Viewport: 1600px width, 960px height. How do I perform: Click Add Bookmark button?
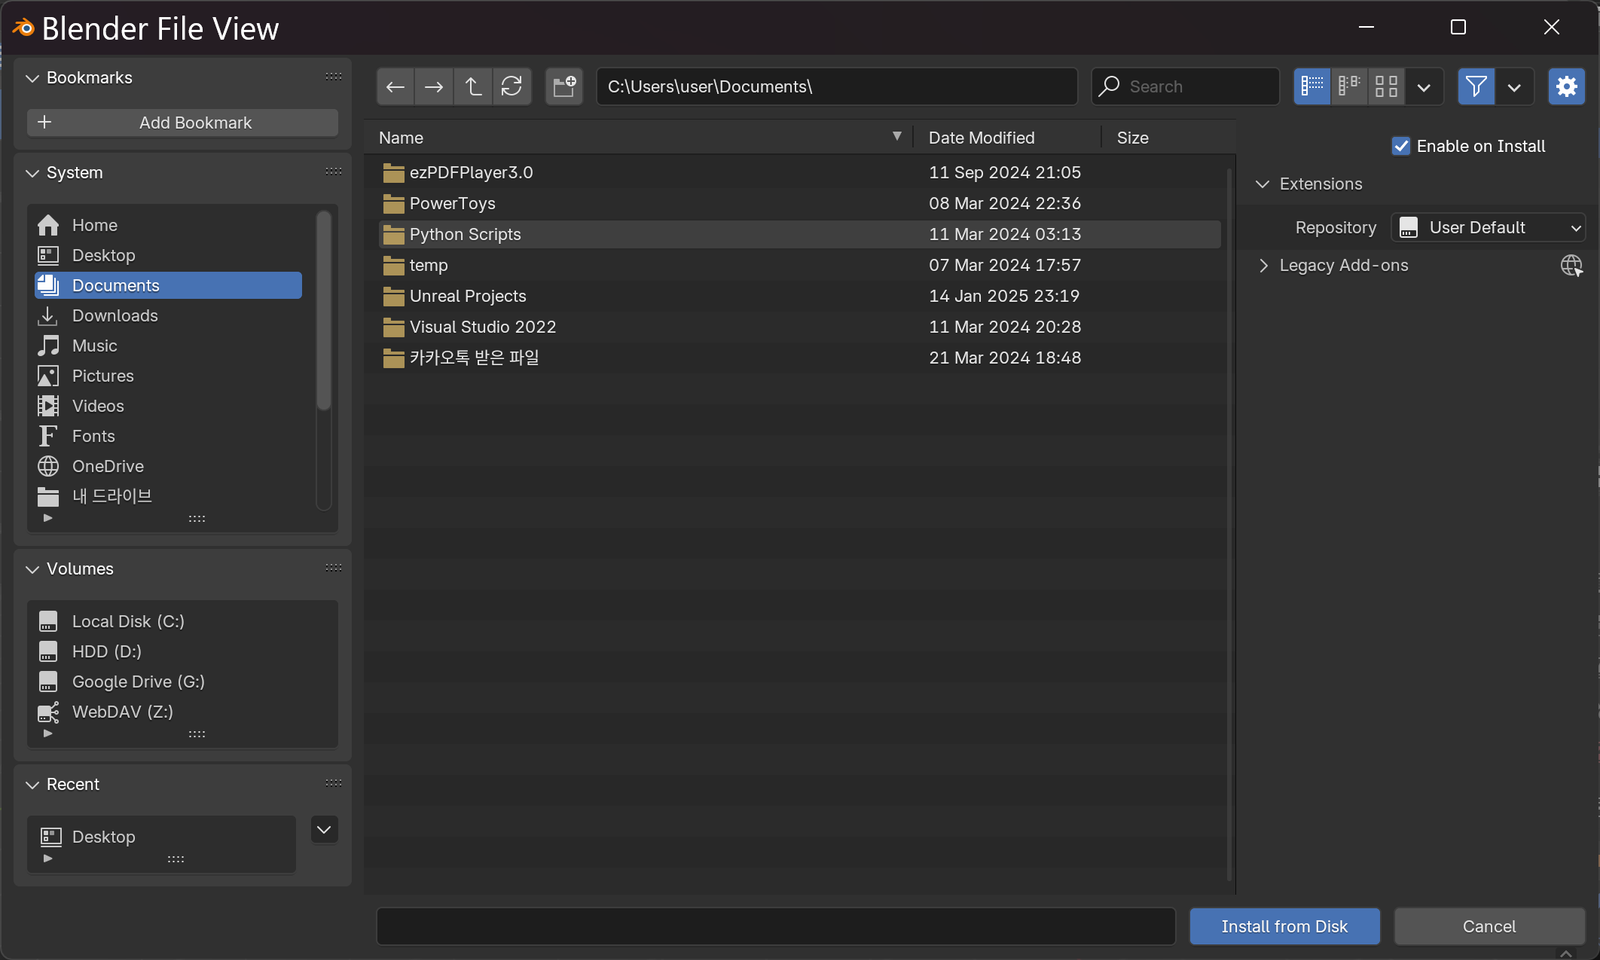(182, 122)
